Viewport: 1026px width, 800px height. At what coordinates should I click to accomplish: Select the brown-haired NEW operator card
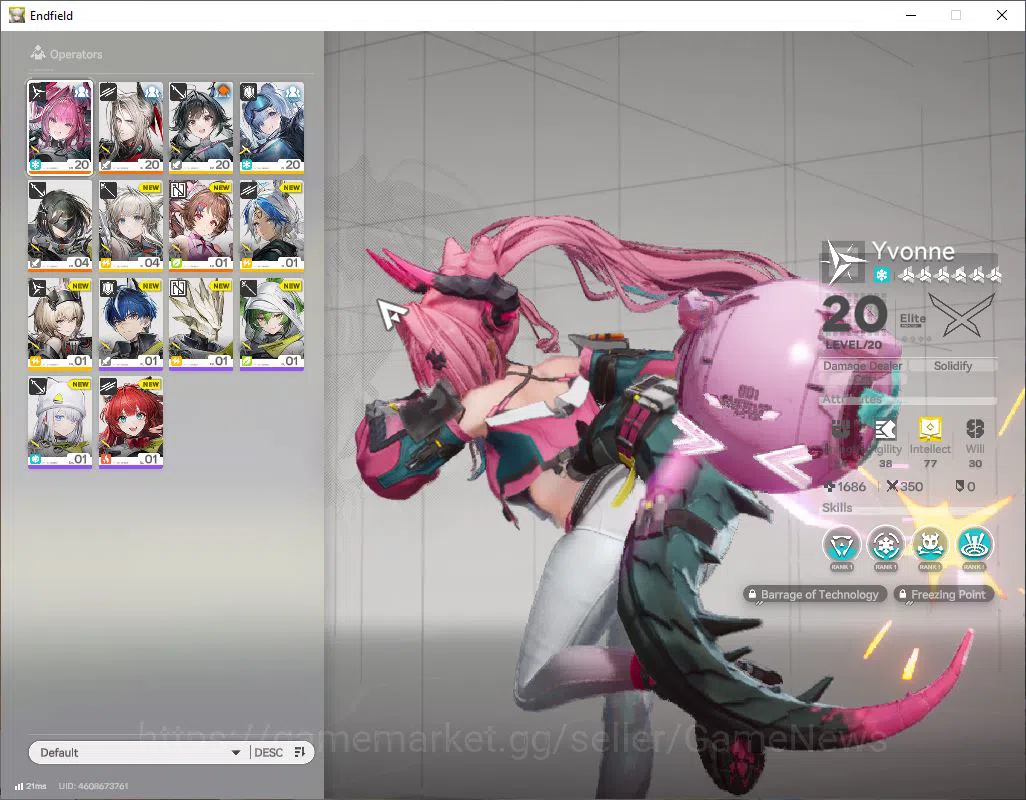point(201,226)
